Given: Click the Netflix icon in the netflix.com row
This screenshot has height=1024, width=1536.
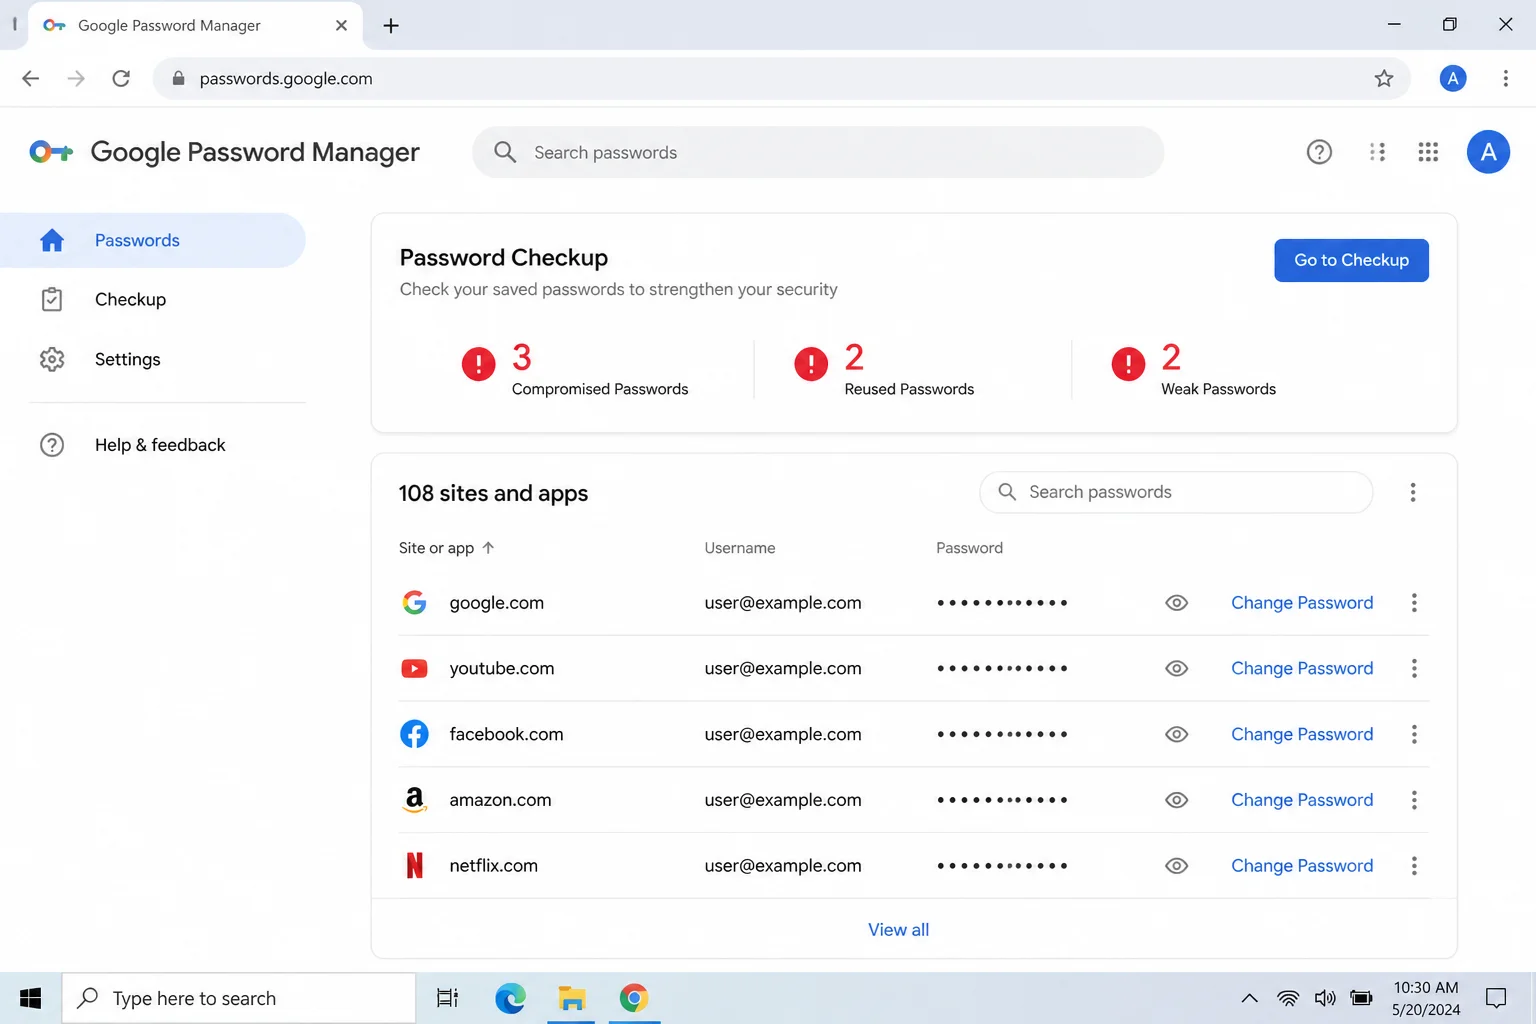Looking at the screenshot, I should coord(414,866).
